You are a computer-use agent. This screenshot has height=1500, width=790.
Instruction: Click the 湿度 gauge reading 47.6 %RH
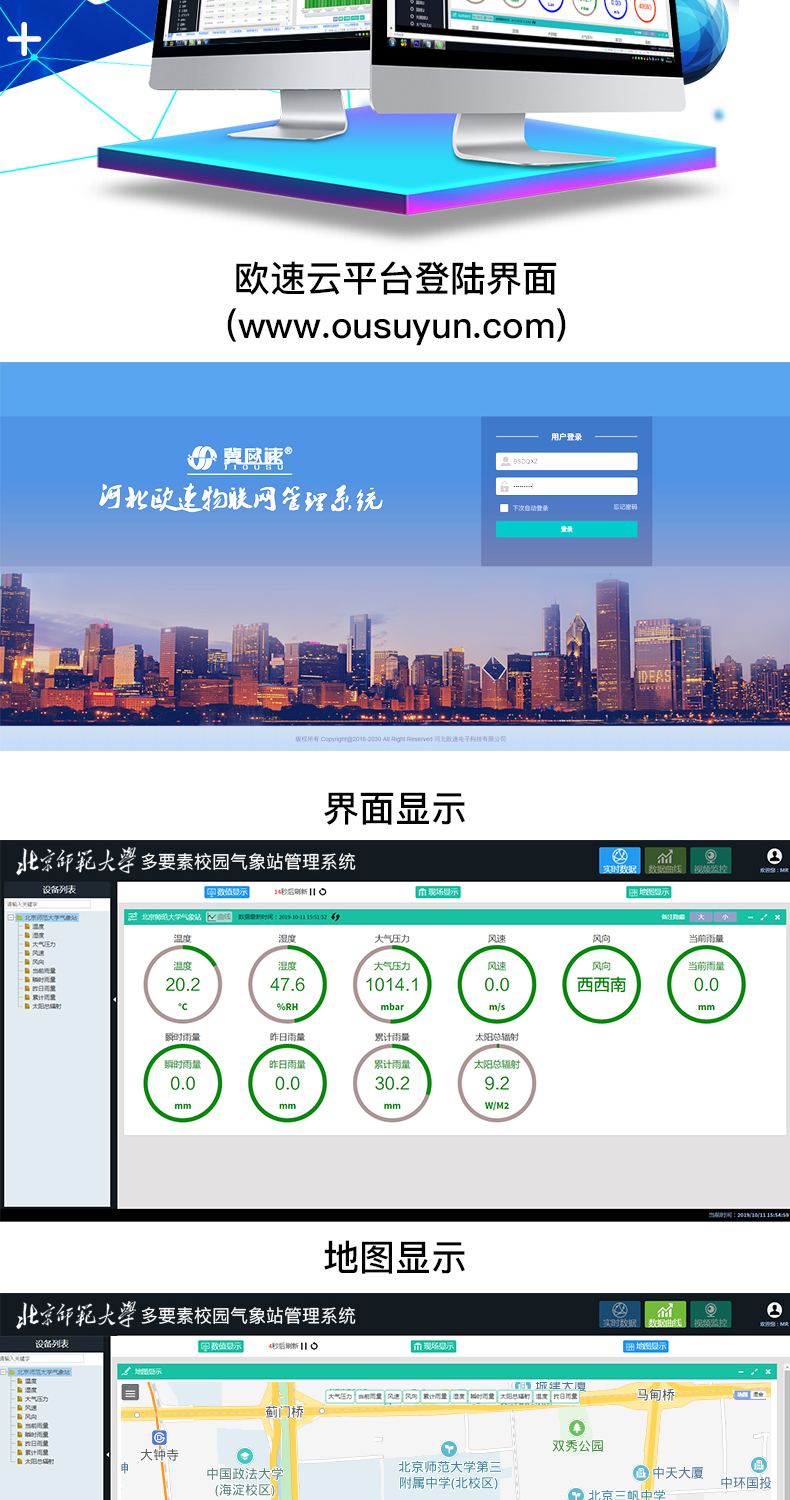(x=287, y=985)
